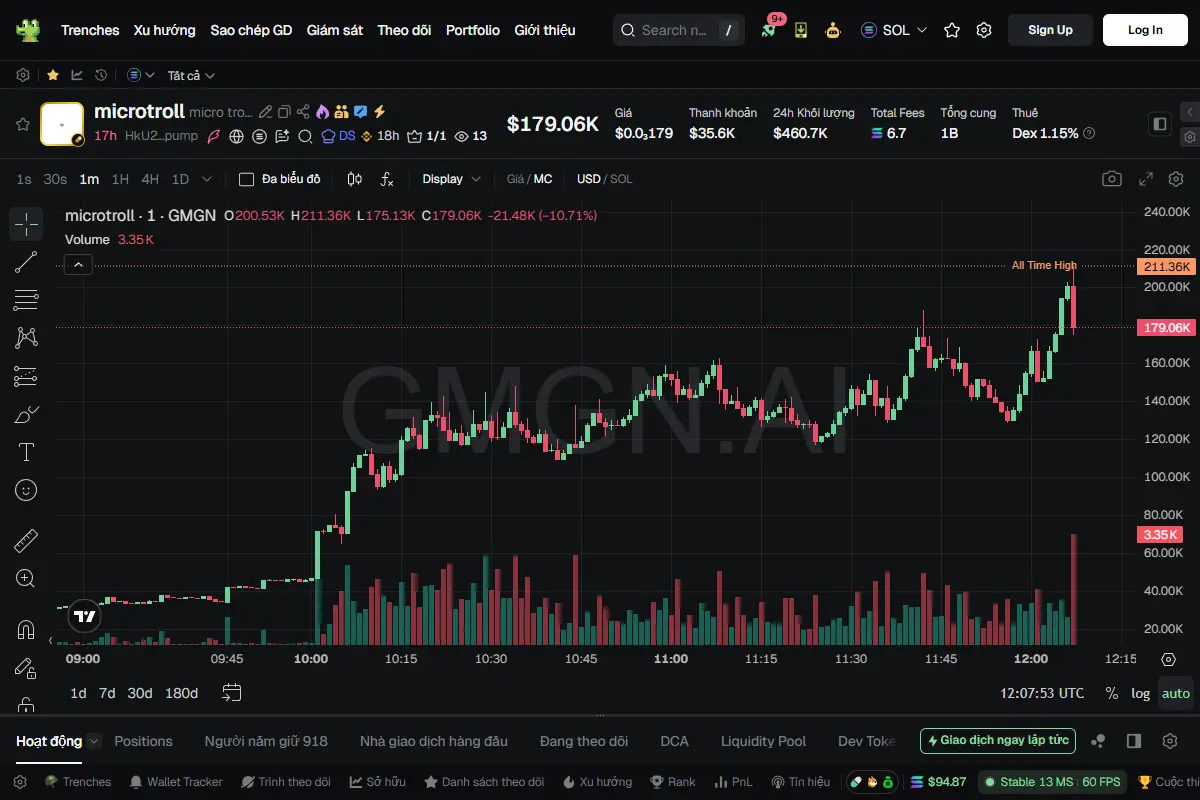This screenshot has height=800, width=1200.
Task: Click the Search input field
Action: click(677, 30)
